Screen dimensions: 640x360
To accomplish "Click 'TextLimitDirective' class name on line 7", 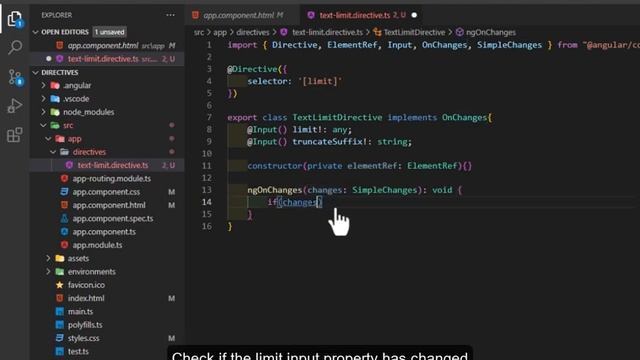I will point(337,118).
